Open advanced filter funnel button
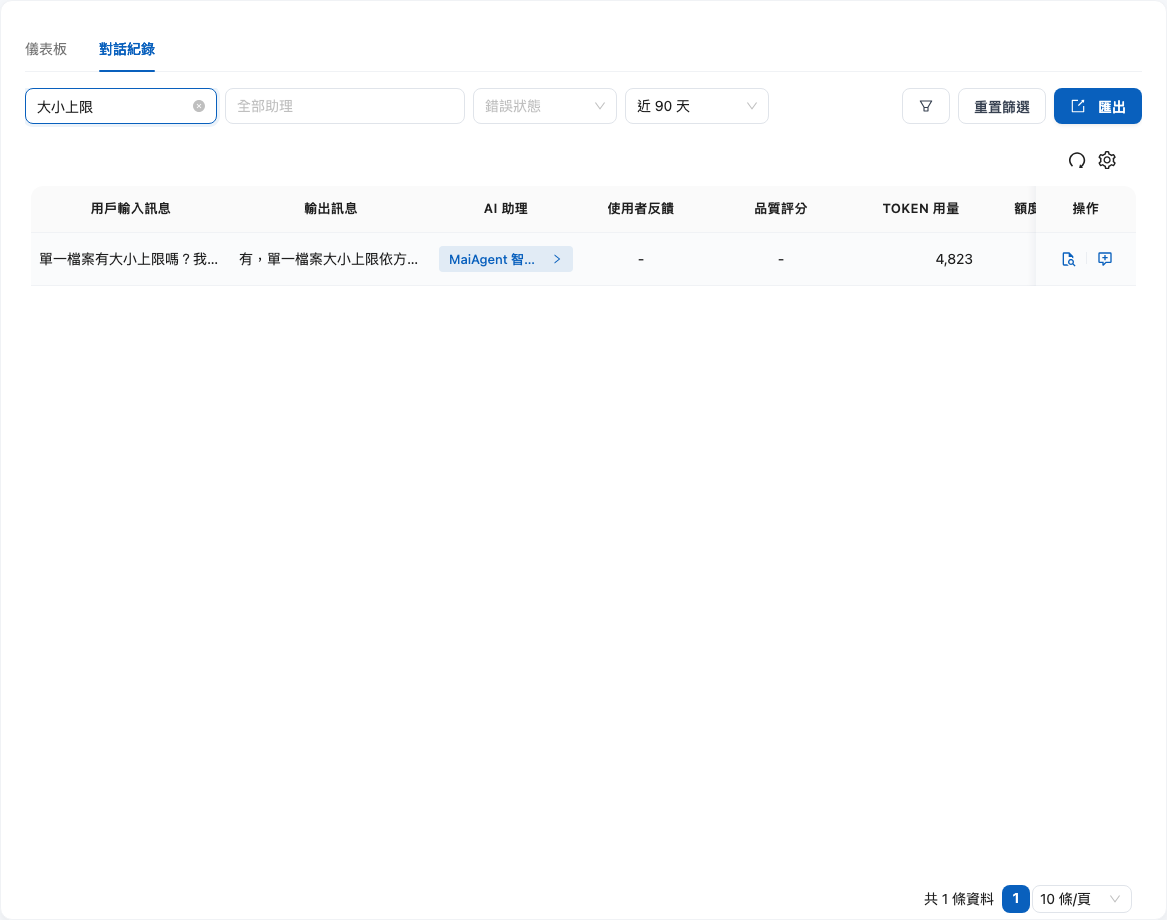Viewport: 1167px width, 920px height. tap(926, 106)
